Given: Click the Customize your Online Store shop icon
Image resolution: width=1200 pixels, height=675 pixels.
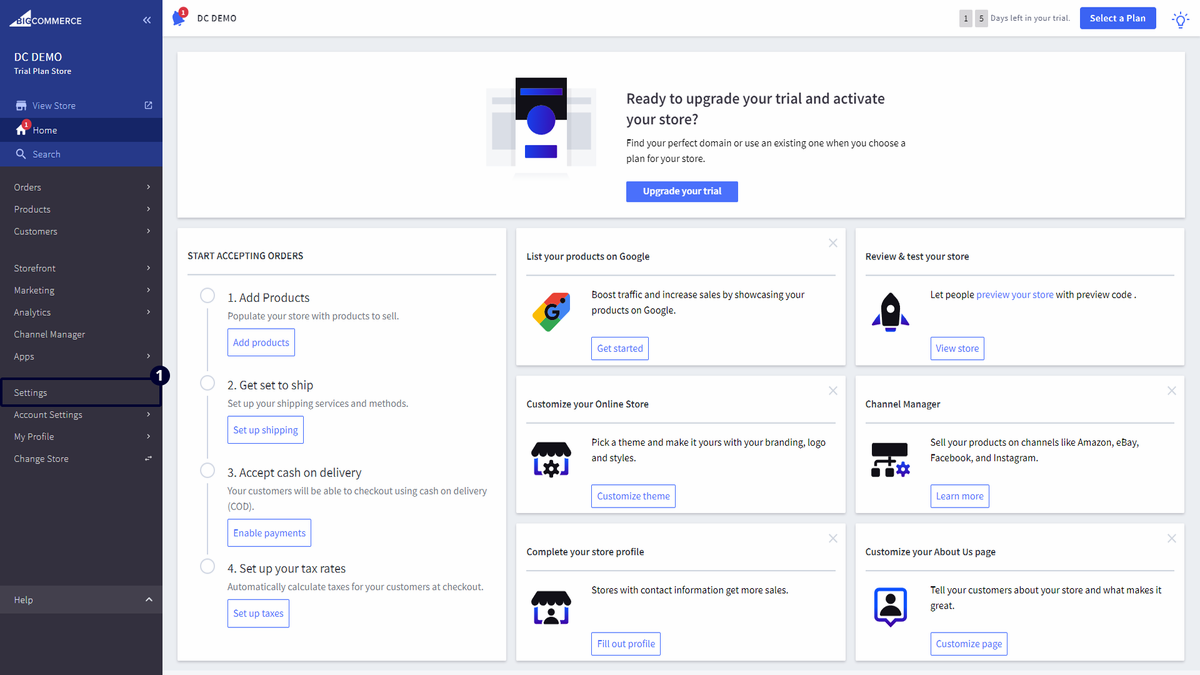Looking at the screenshot, I should [x=551, y=459].
